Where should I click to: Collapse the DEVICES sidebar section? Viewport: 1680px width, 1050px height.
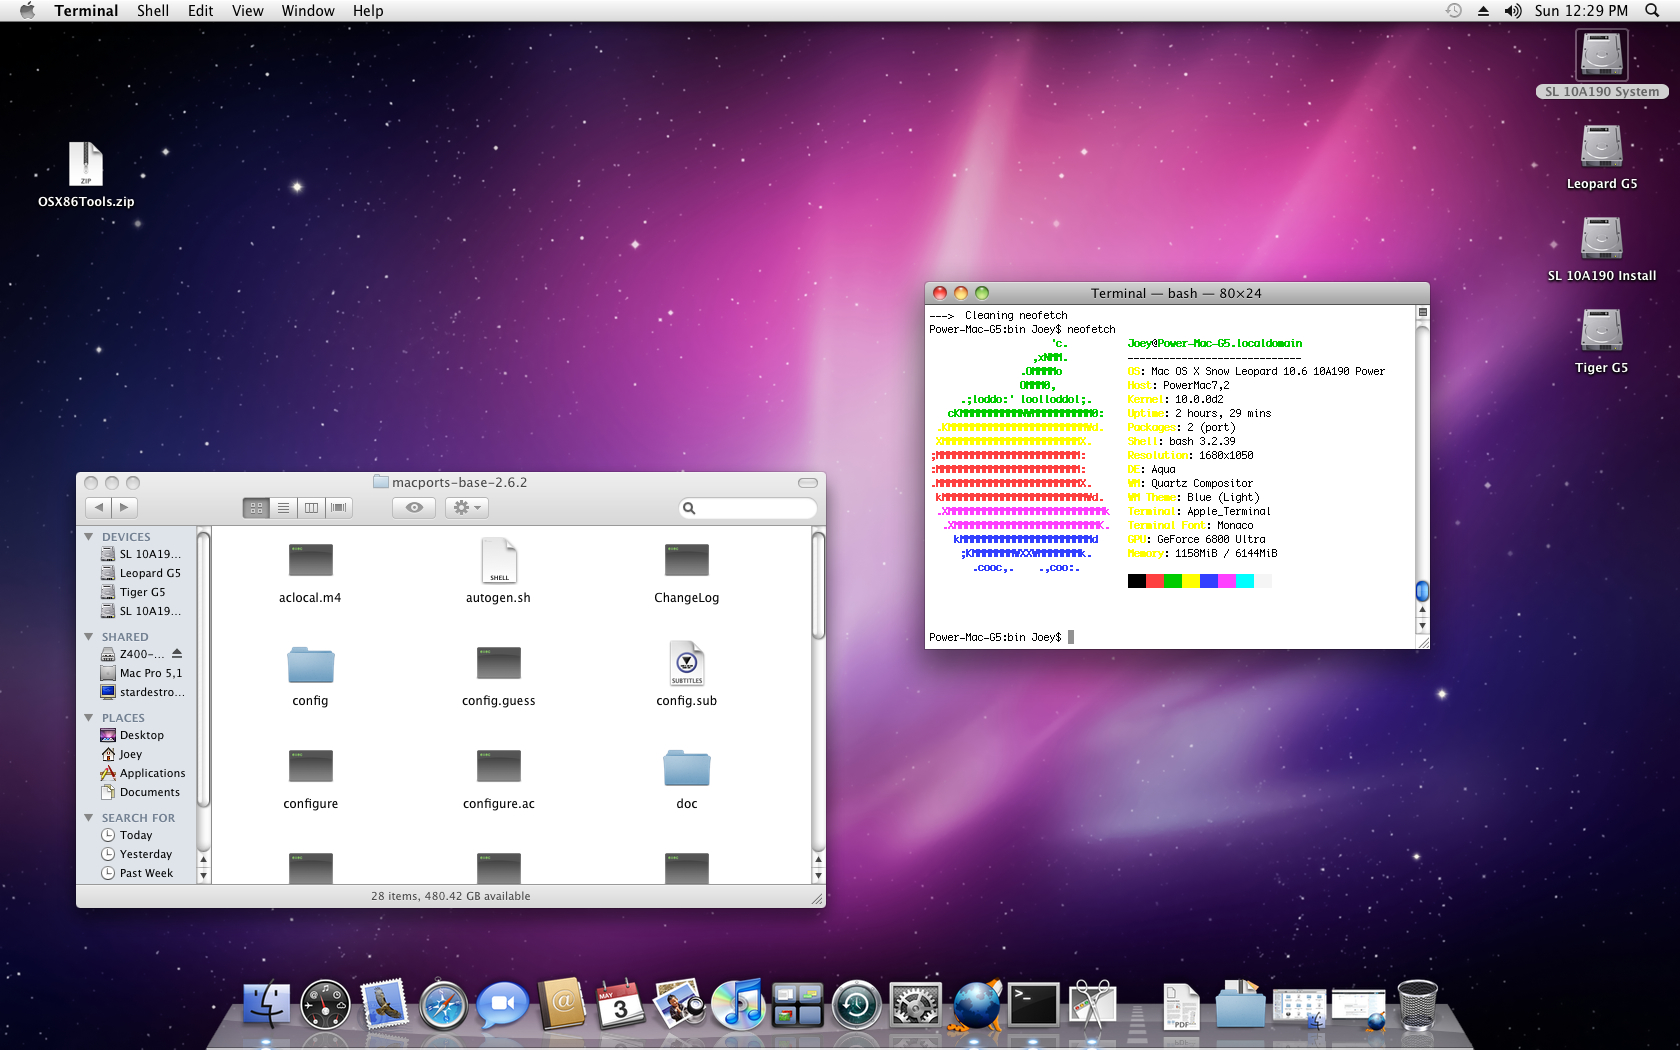(89, 537)
